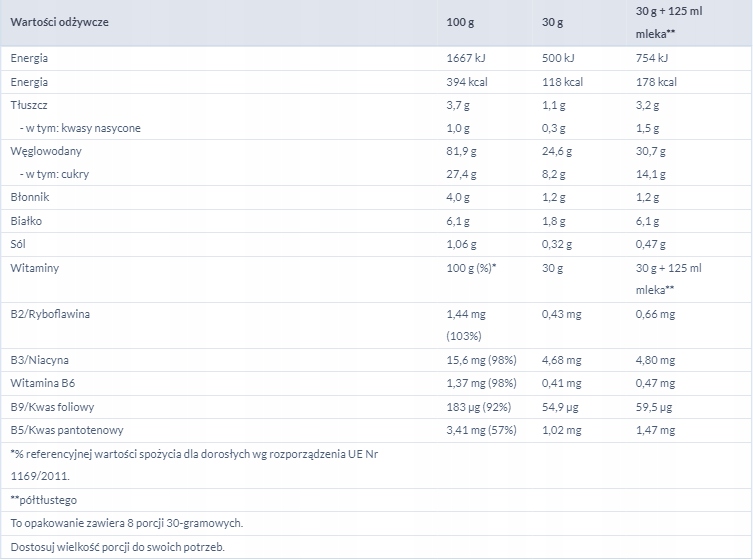
Task: Select the "Błonnik" row label
Action: [30, 198]
